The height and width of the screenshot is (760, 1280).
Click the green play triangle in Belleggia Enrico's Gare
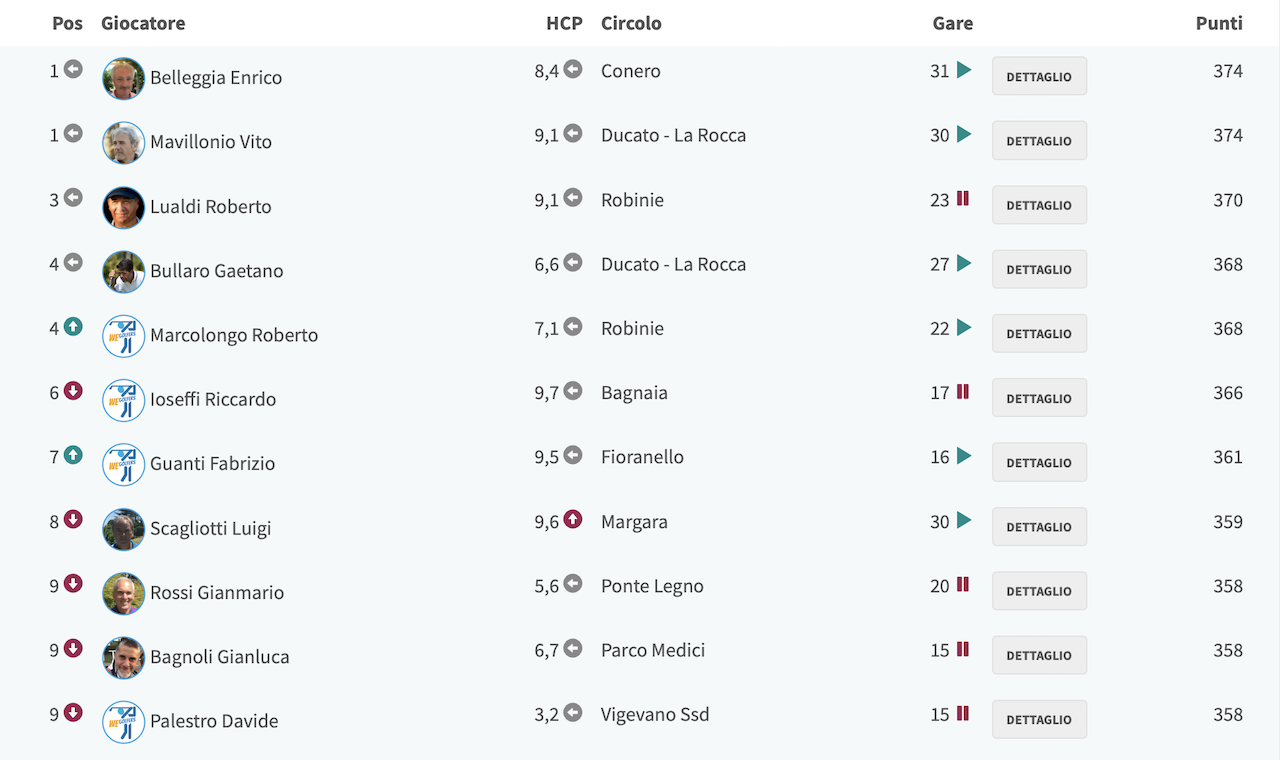964,70
